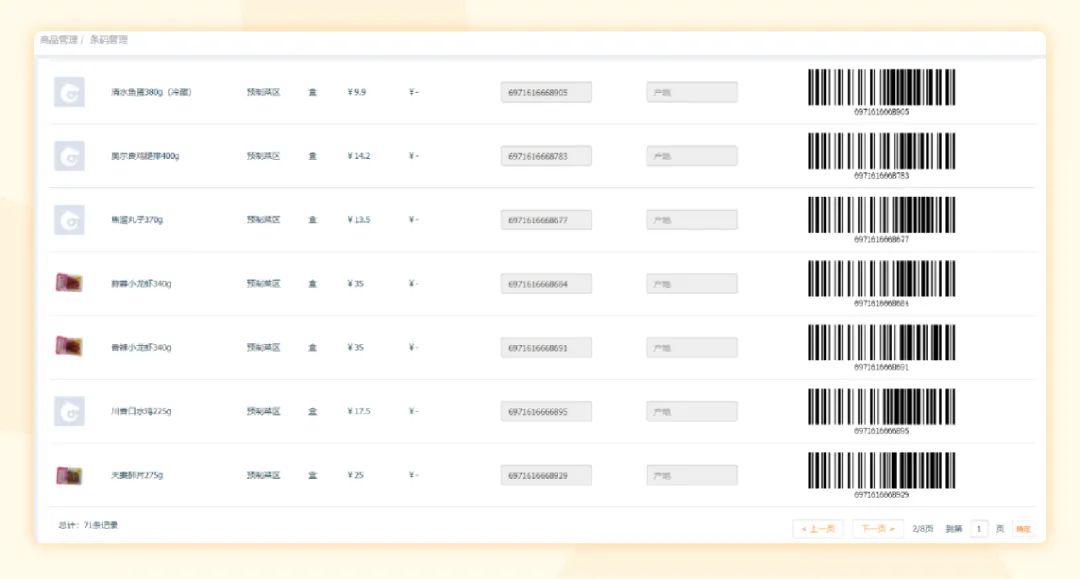Image resolution: width=1080 pixels, height=579 pixels.
Task: Click the 预制菜区 category in the ¥ 9.9 row
Action: click(263, 92)
